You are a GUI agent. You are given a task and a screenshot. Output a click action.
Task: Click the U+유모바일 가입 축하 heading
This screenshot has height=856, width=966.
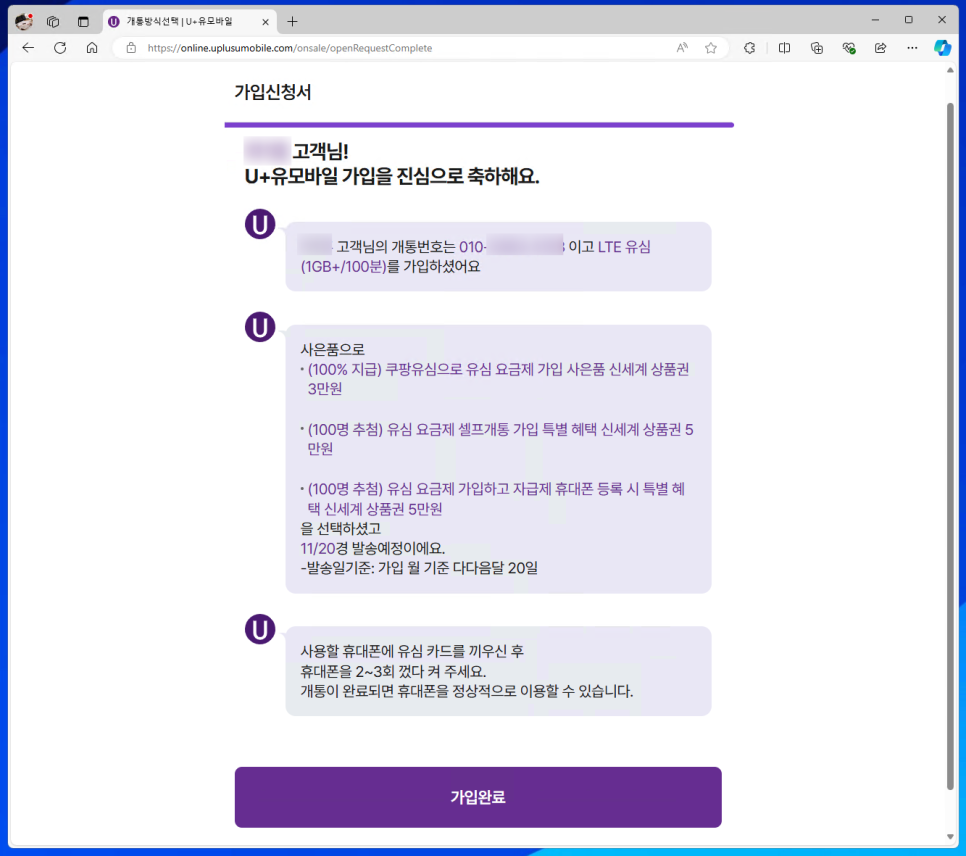392,177
